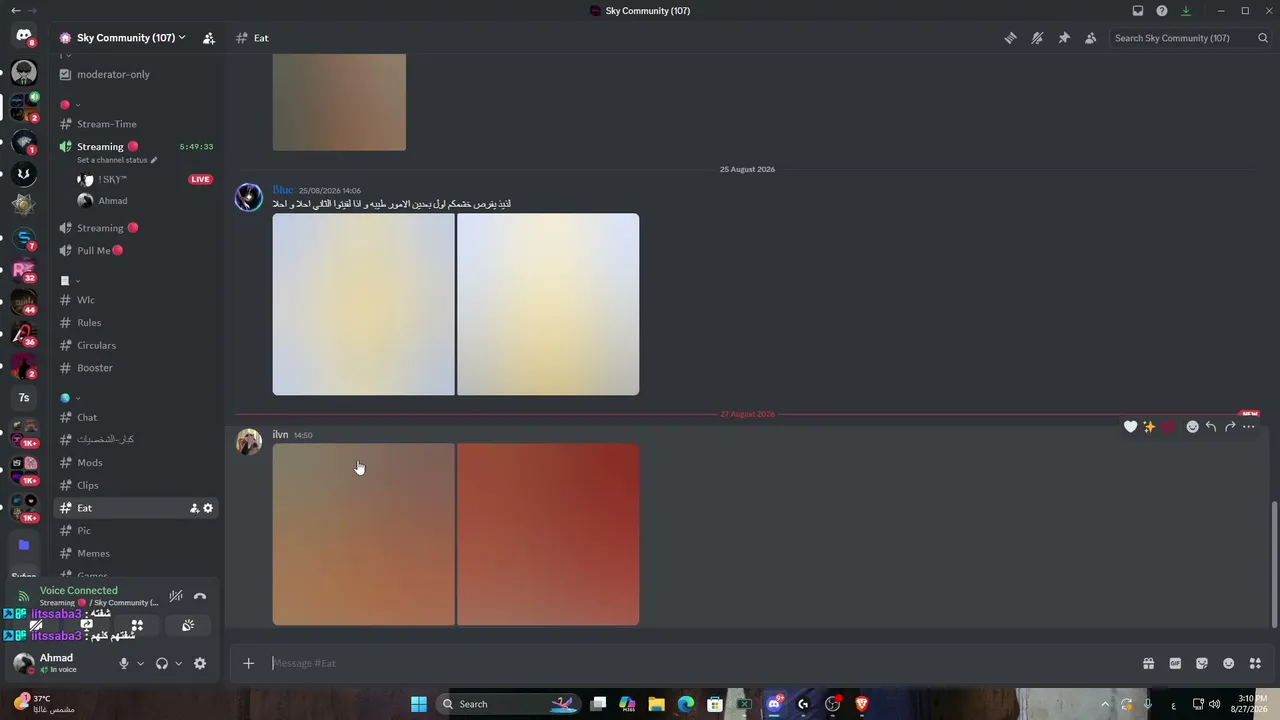The image size is (1280, 720).
Task: Add a reaction to ilvn's message
Action: coord(1192,427)
